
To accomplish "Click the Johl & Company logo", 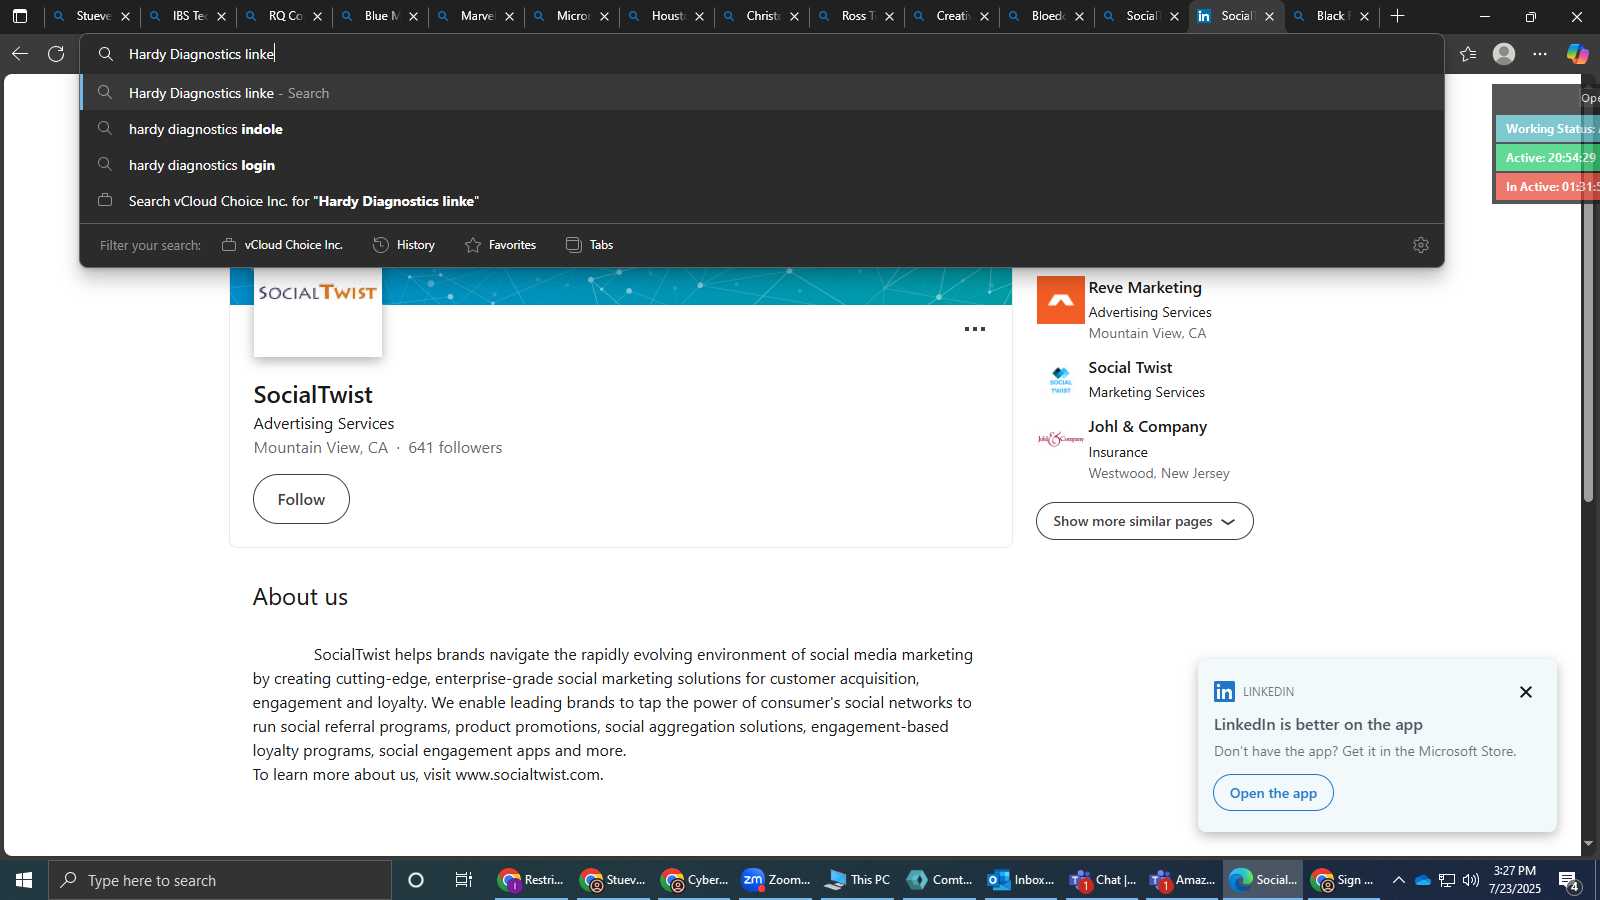I will [1061, 439].
